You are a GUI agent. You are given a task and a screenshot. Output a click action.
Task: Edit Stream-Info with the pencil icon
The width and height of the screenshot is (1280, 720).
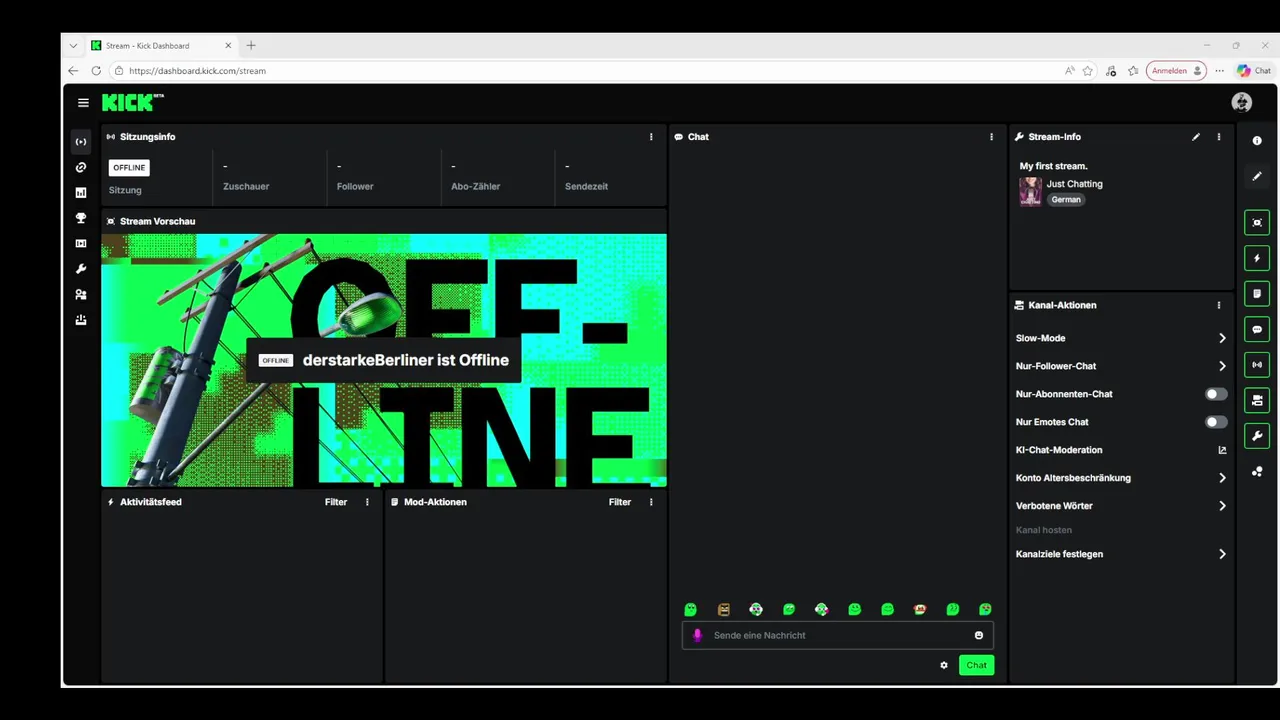(1196, 137)
